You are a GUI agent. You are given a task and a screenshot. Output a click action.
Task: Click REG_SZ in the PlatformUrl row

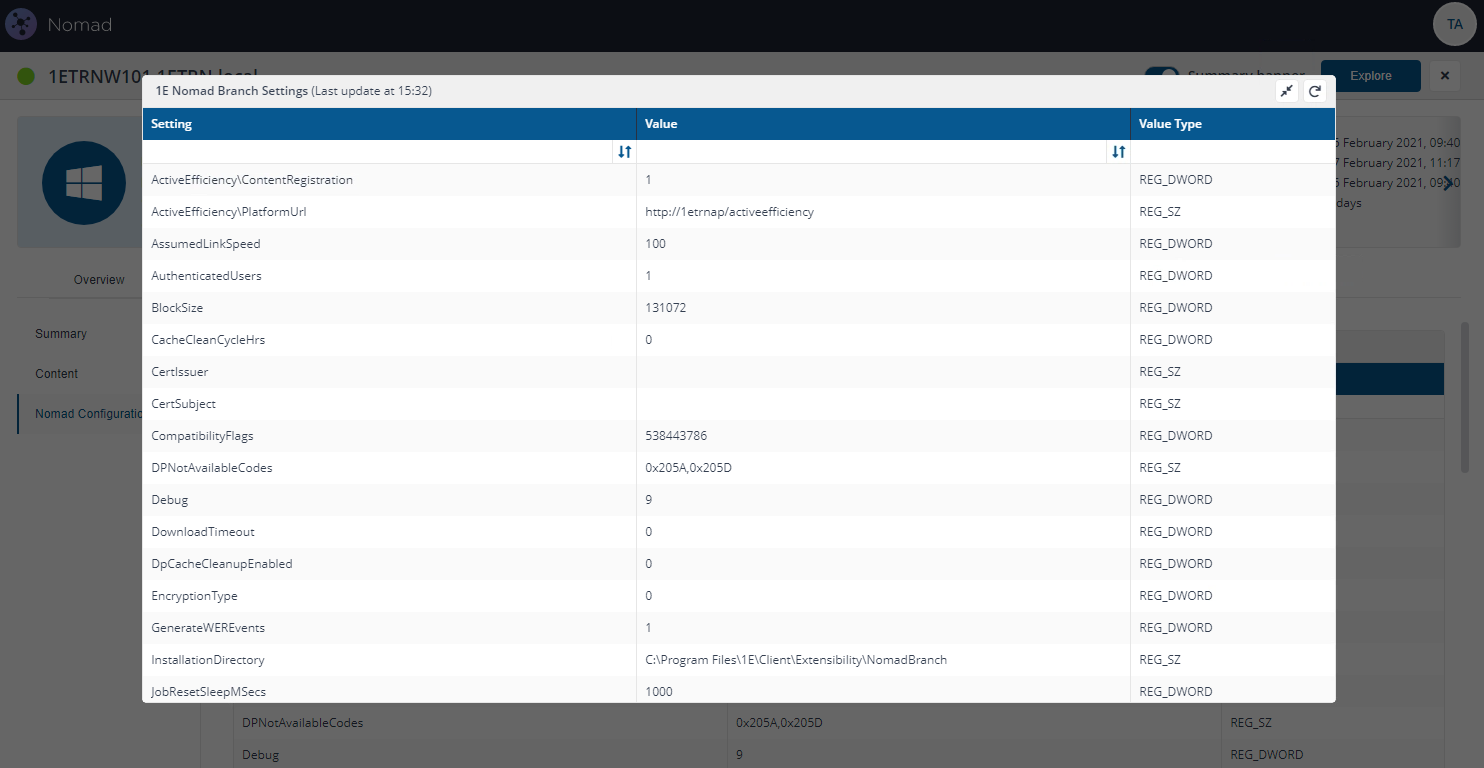click(x=1160, y=212)
